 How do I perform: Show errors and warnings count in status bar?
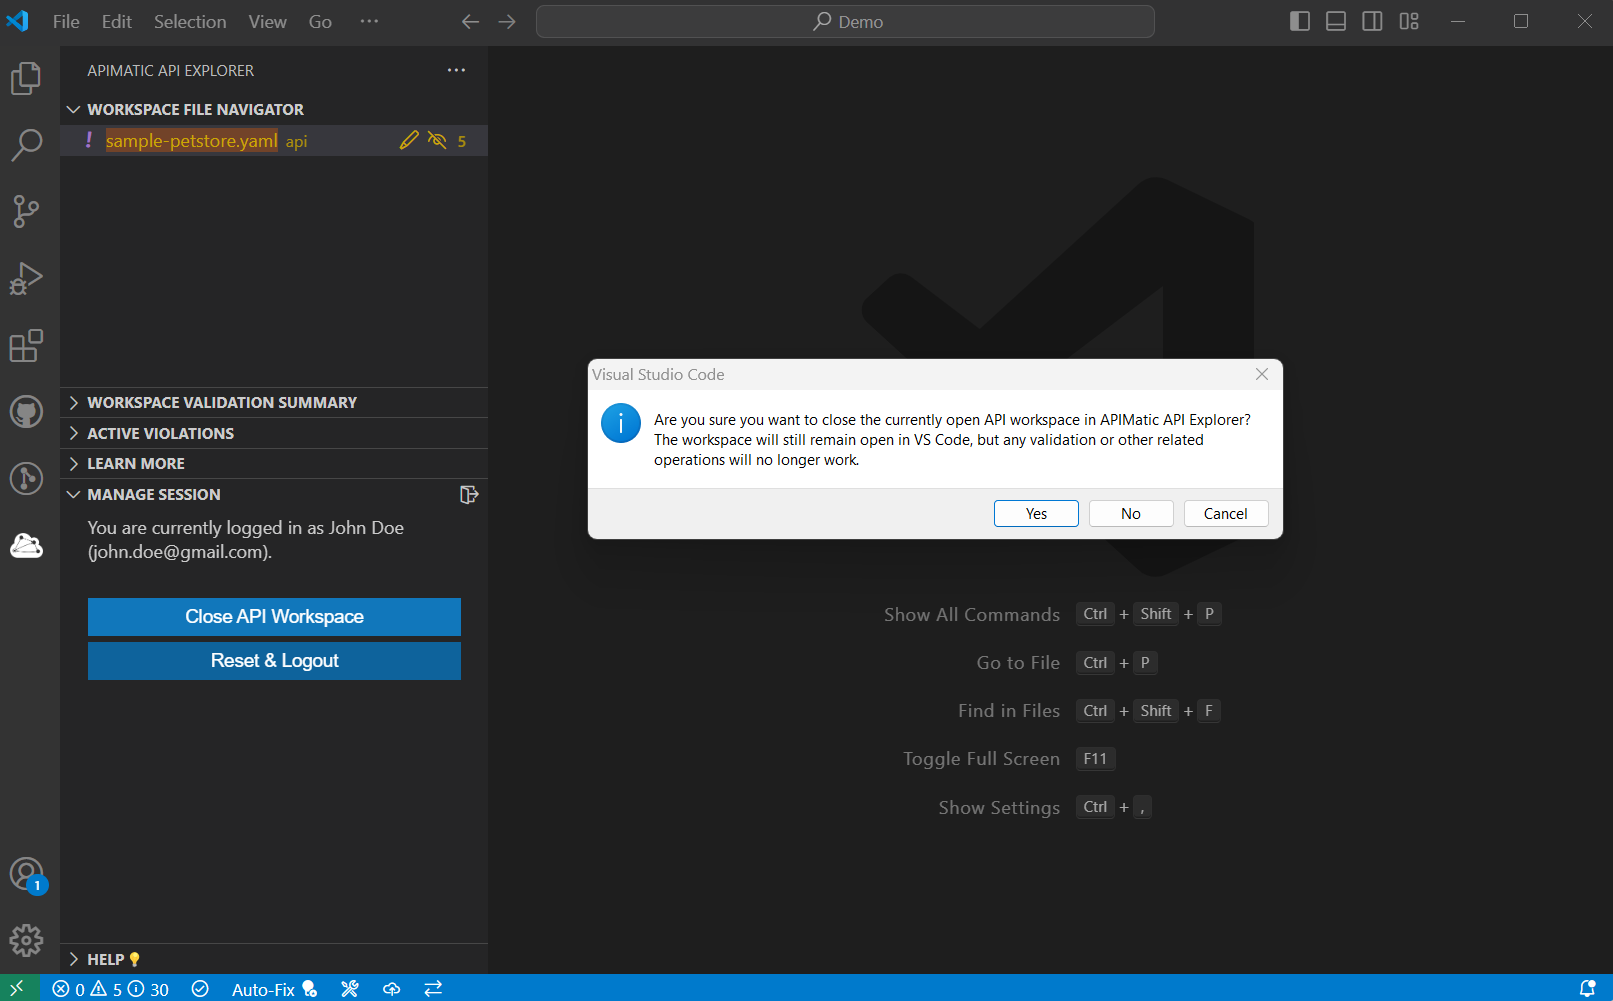click(110, 989)
